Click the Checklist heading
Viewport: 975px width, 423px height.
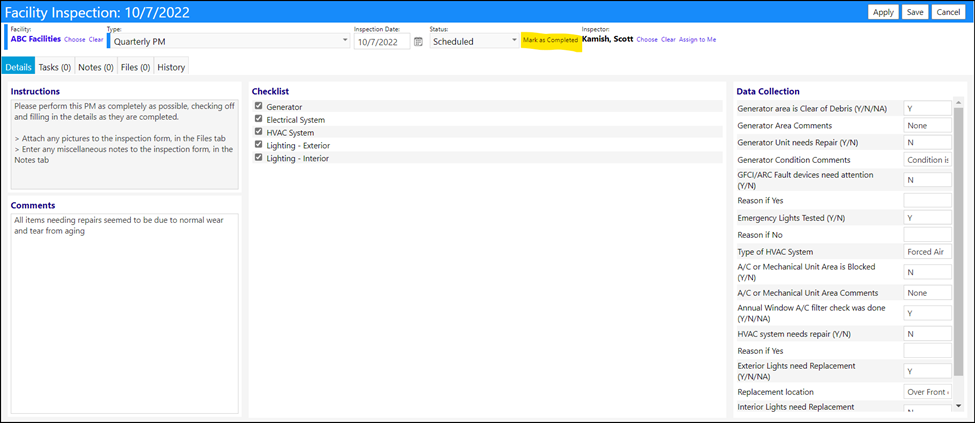pos(270,91)
